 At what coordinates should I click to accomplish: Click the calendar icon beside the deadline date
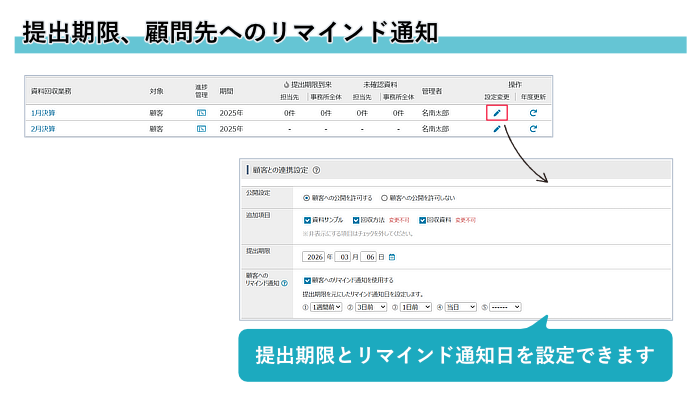(392, 257)
